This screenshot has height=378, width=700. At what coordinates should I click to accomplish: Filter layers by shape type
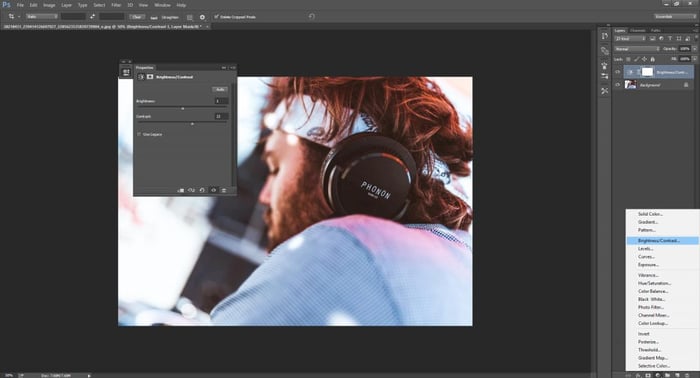[679, 39]
